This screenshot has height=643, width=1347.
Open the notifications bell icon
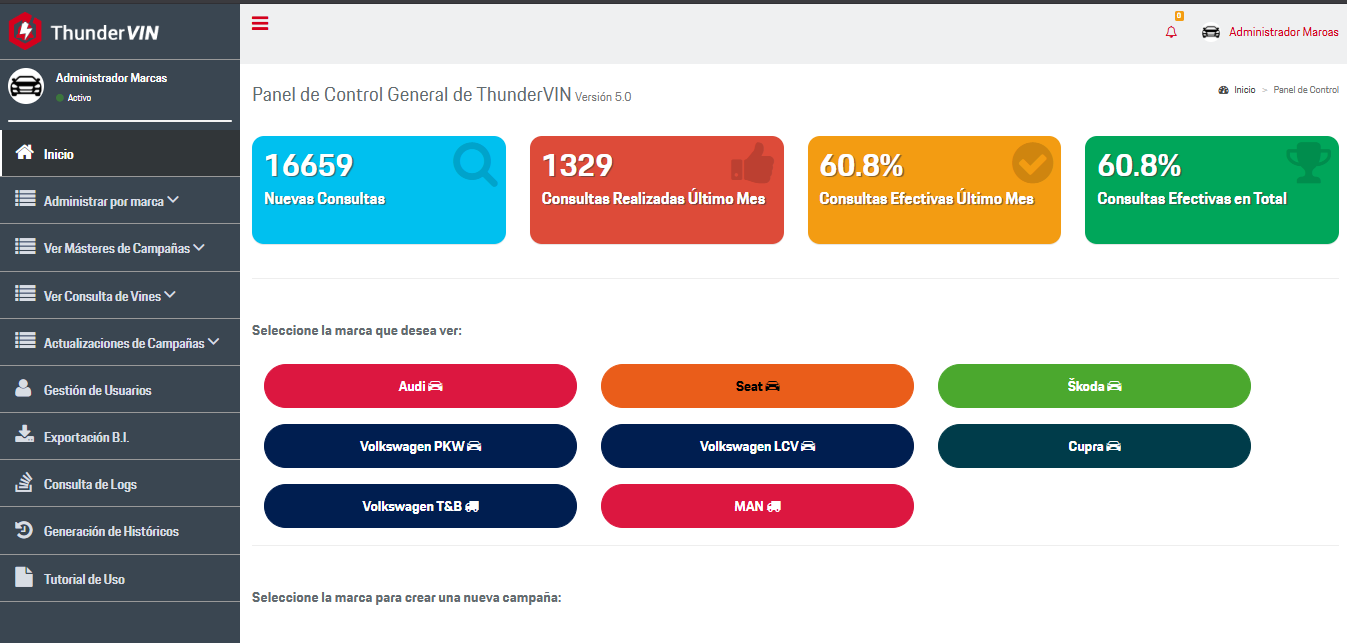(1171, 32)
